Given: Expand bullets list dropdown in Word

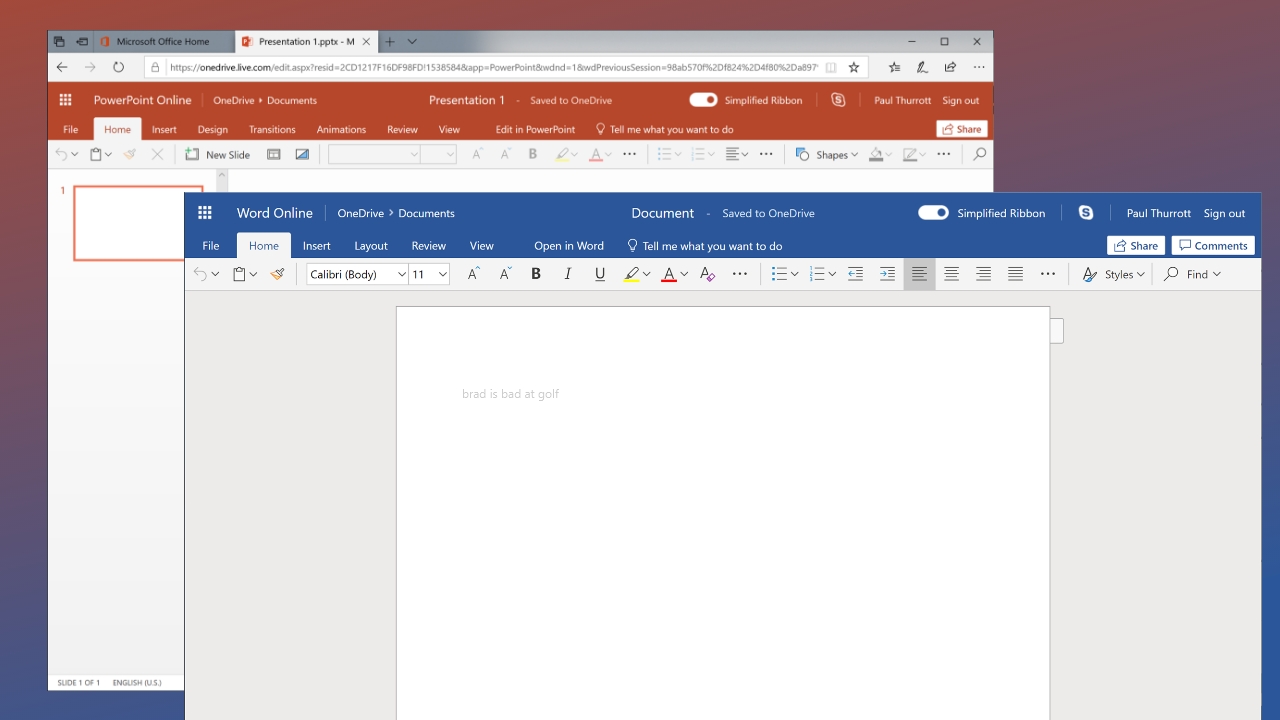Looking at the screenshot, I should coord(794,274).
